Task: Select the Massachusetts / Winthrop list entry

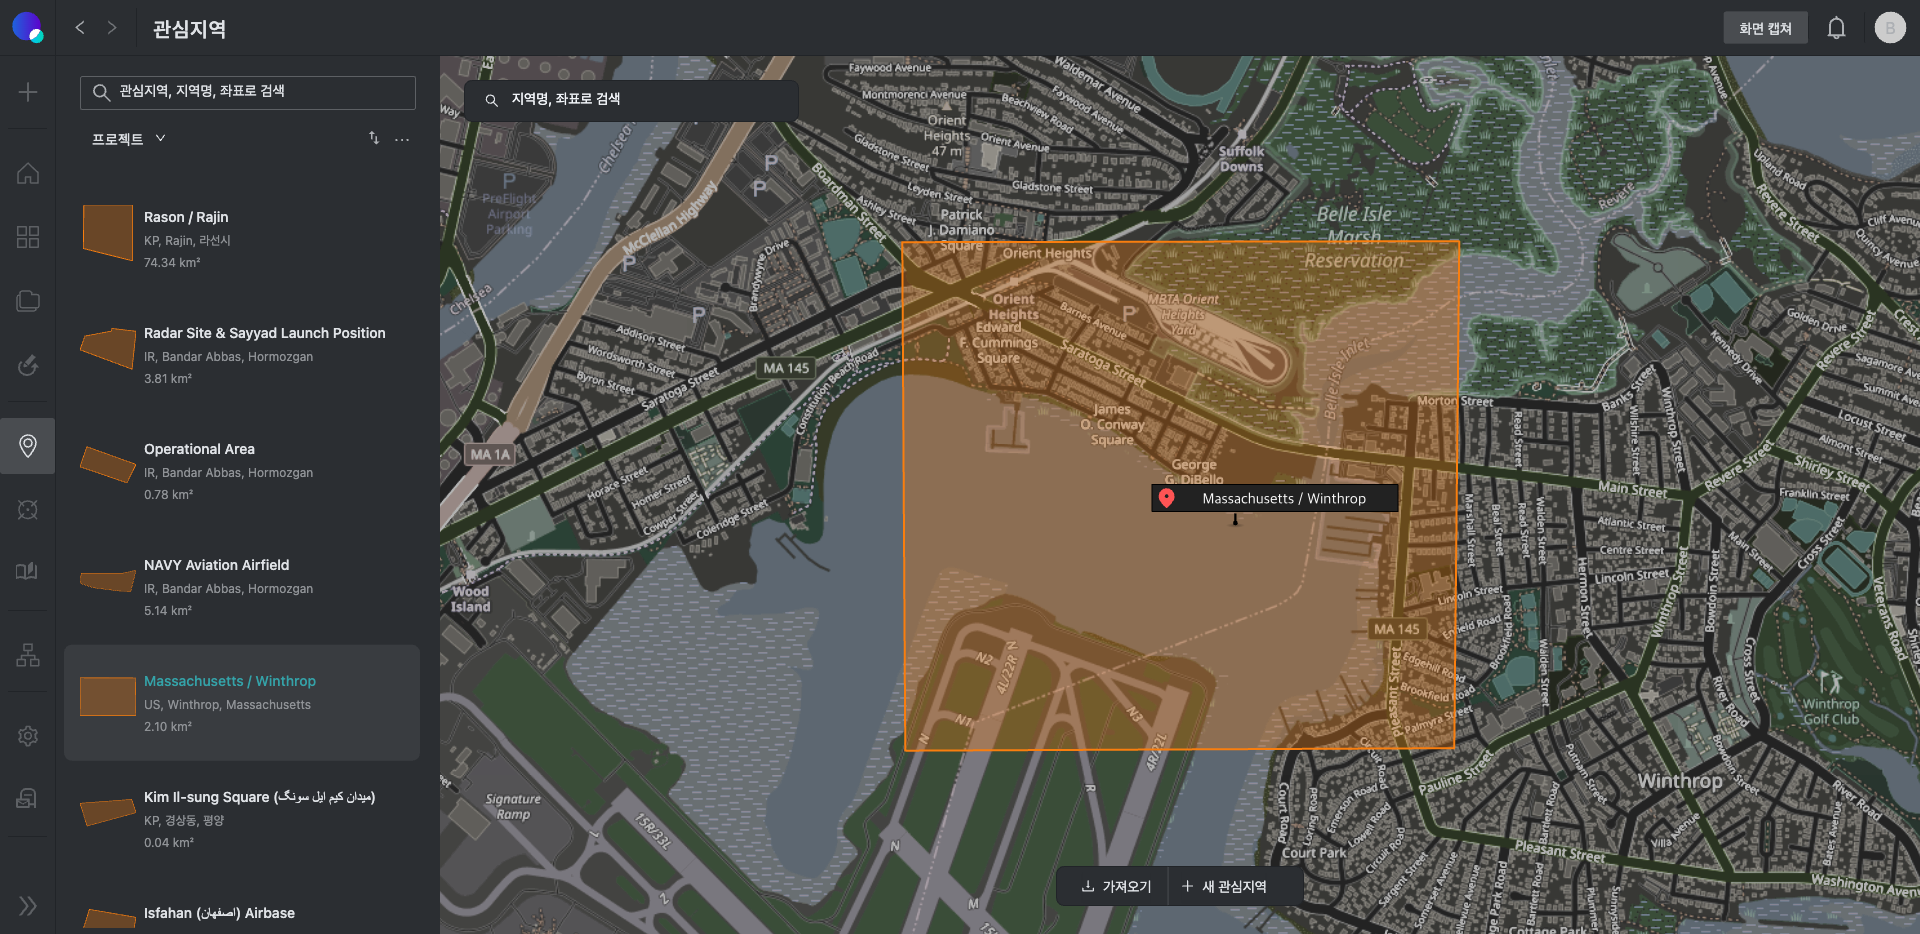Action: tap(242, 703)
